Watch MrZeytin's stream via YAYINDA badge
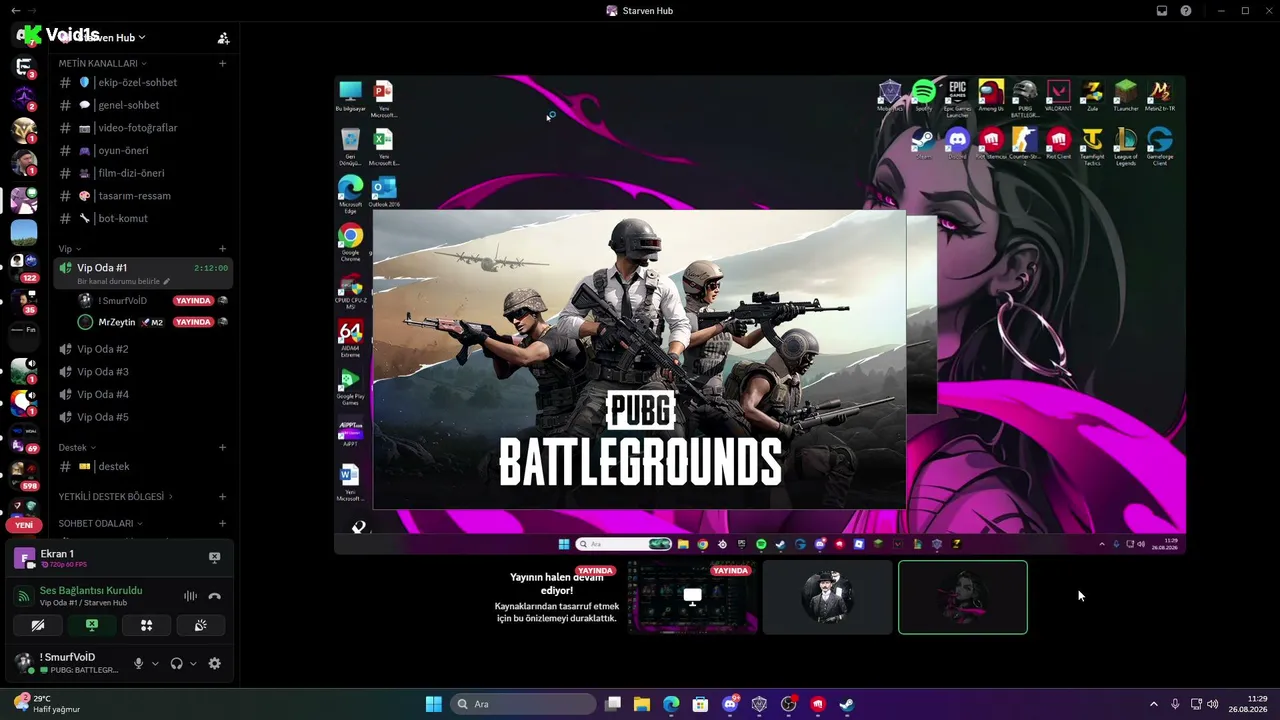This screenshot has width=1280, height=720. pos(193,322)
